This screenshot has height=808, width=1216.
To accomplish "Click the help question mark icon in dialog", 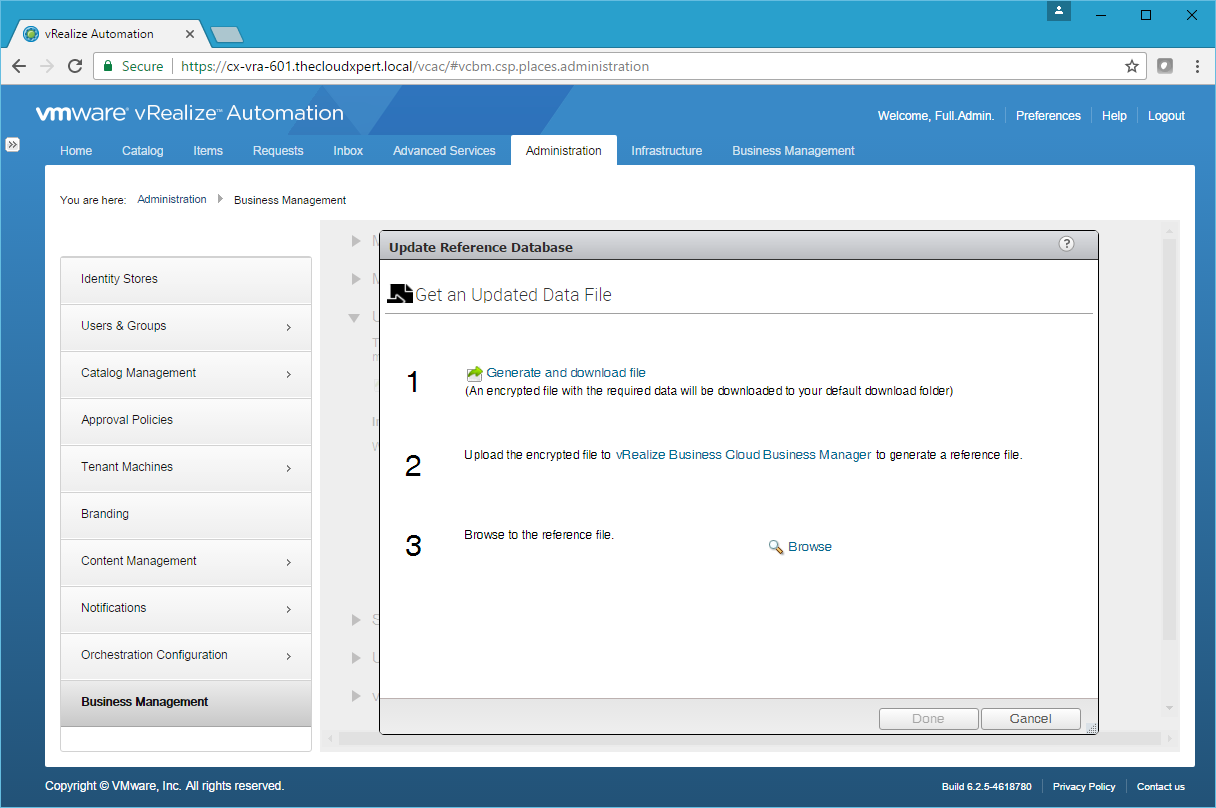I will tap(1066, 244).
